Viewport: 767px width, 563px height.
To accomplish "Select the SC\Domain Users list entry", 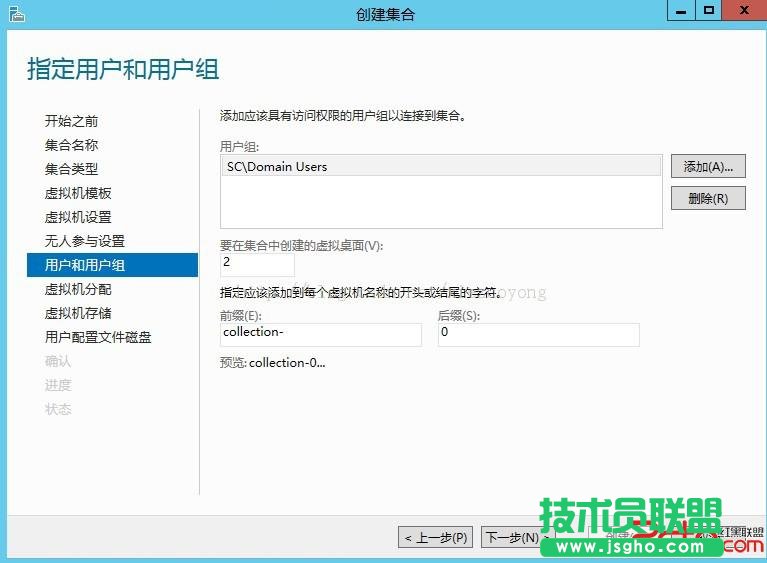I will tap(441, 166).
